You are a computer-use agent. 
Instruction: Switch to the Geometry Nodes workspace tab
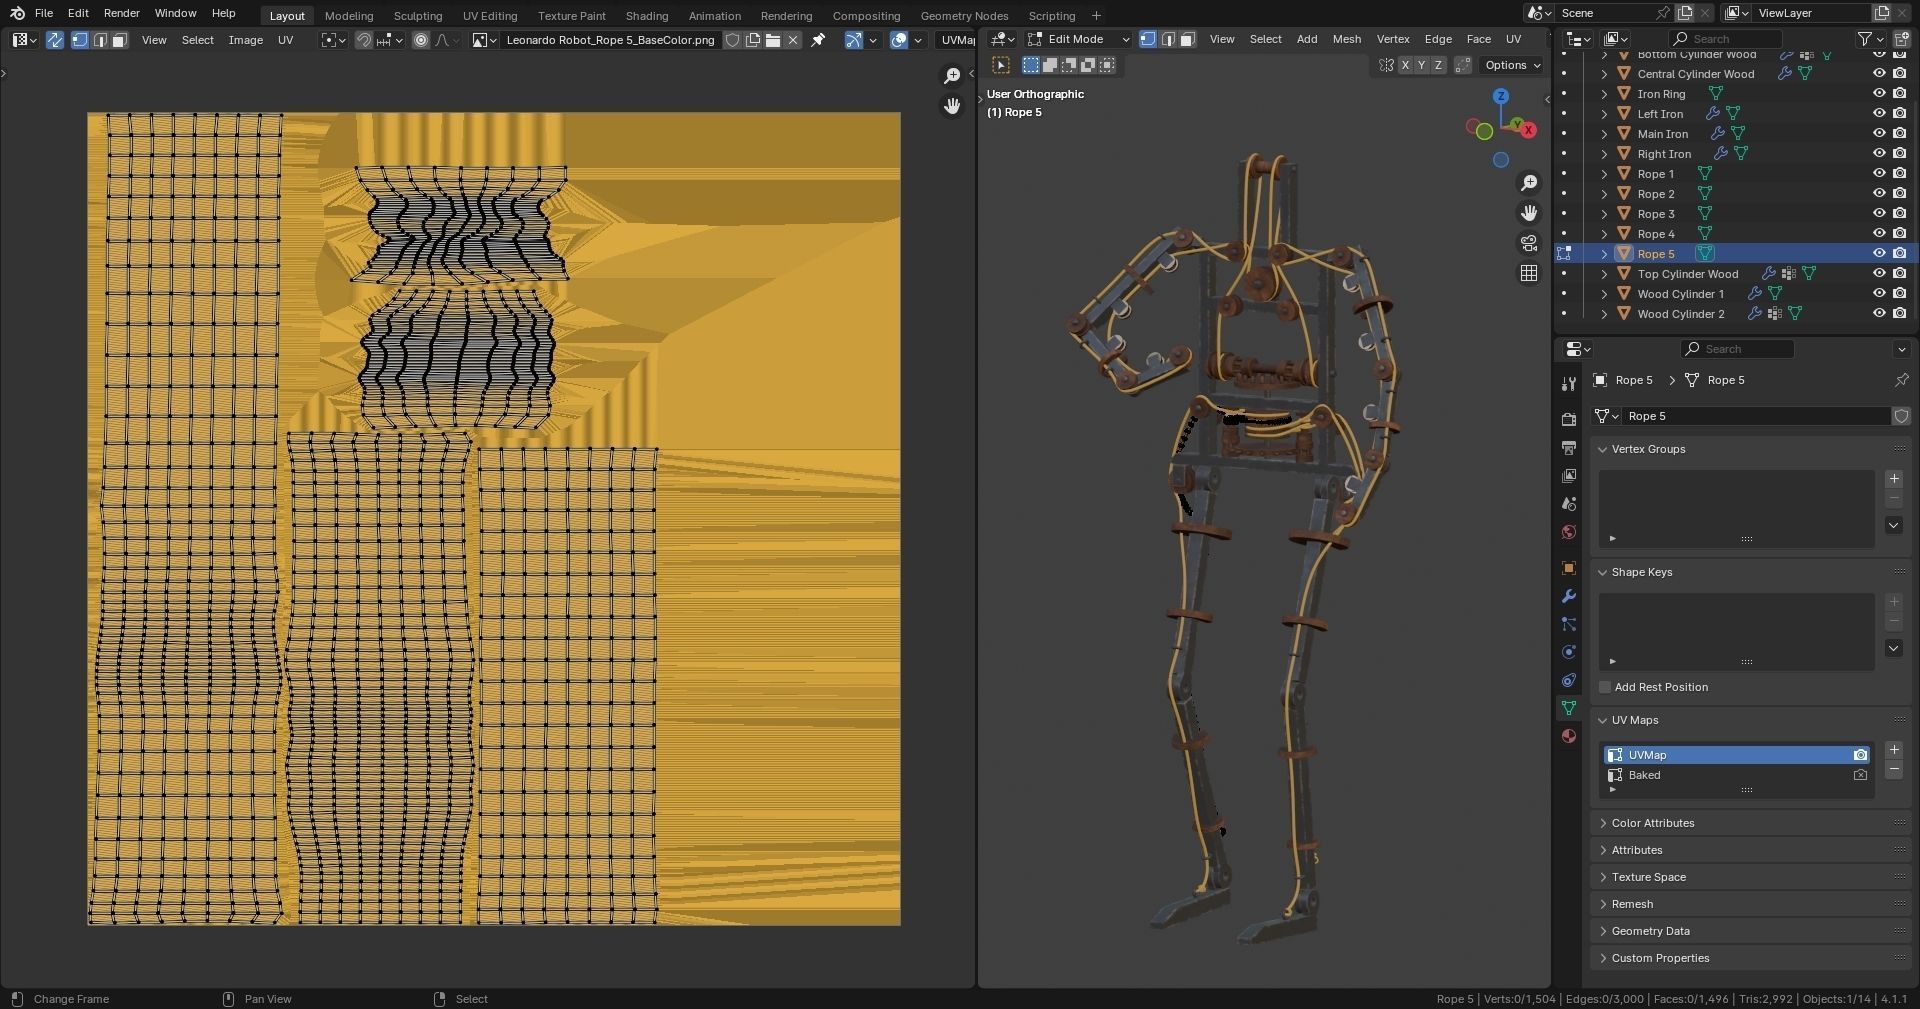click(x=964, y=16)
